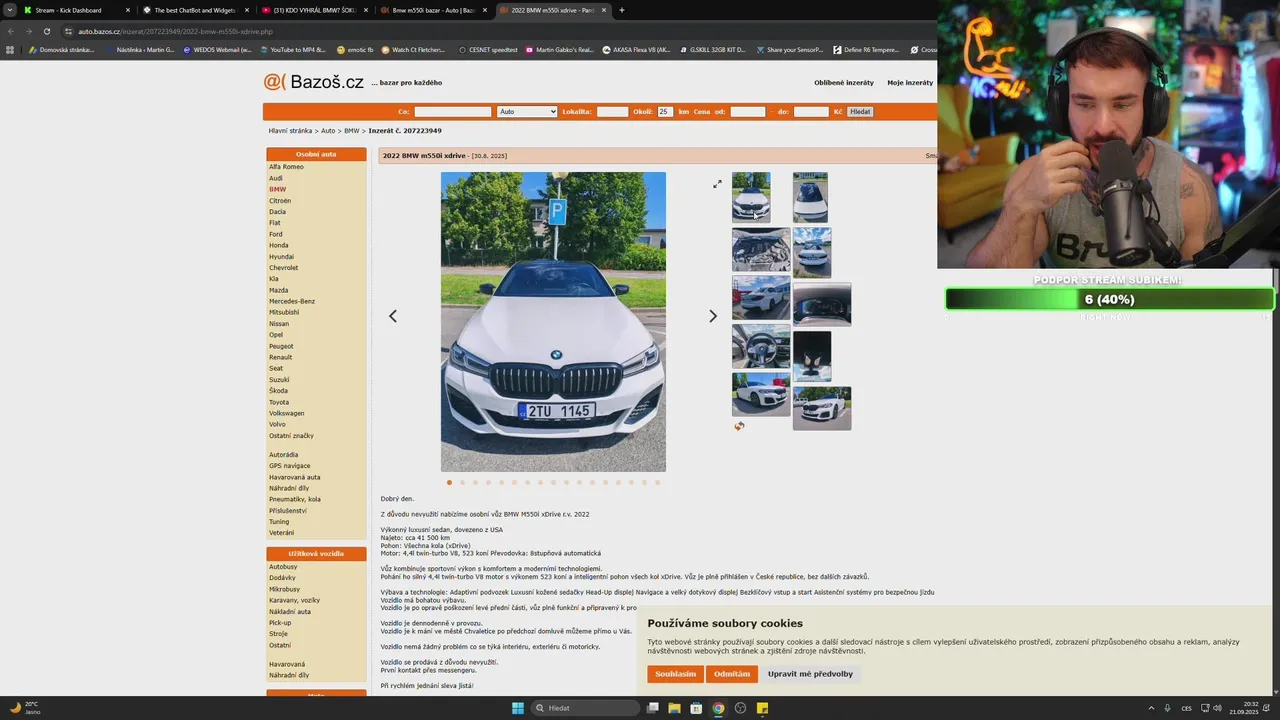The width and height of the screenshot is (1280, 720).
Task: Accept cookies with the Souhlasím button
Action: 676,674
